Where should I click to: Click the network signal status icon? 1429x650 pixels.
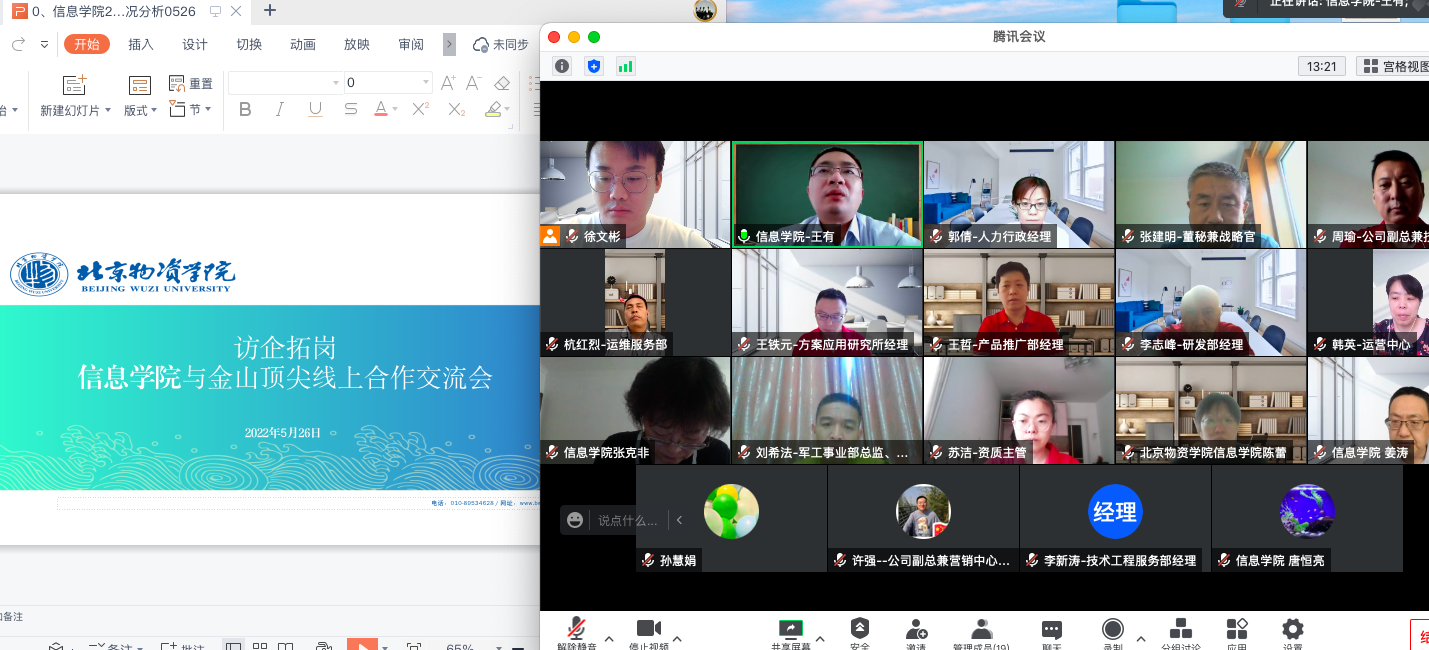626,66
